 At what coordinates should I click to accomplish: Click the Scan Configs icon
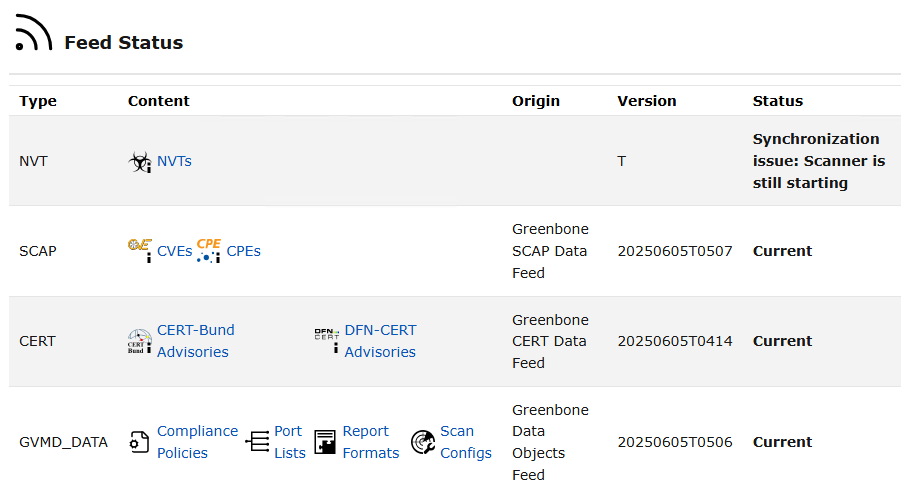tap(423, 442)
